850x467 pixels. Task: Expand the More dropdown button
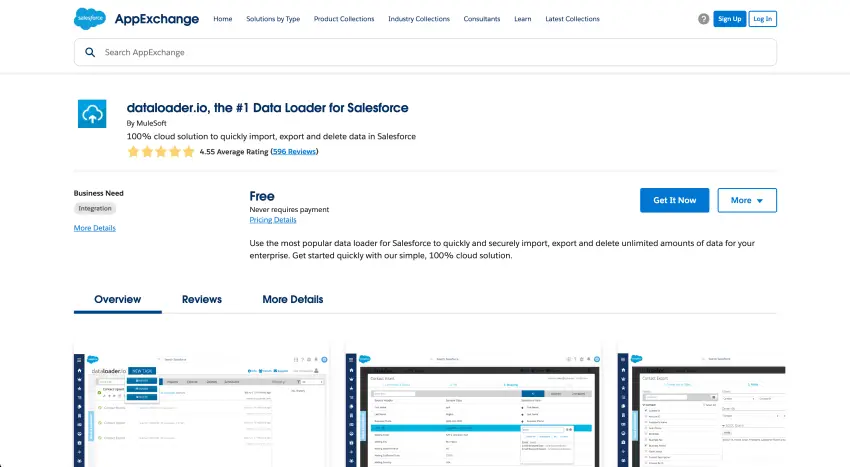747,200
